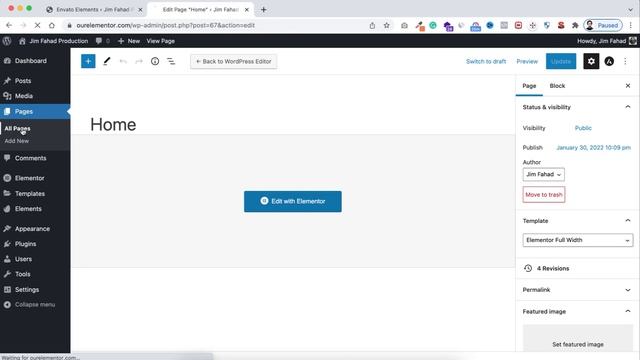Open the List View icon
Viewport: 640px width, 360px height.
pos(171,61)
